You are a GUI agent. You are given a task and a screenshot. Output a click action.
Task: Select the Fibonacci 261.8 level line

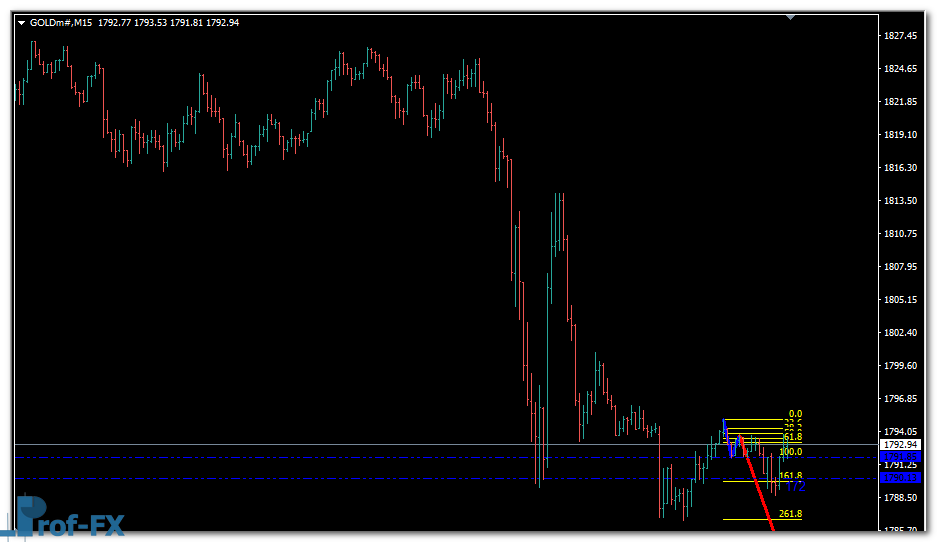point(750,519)
